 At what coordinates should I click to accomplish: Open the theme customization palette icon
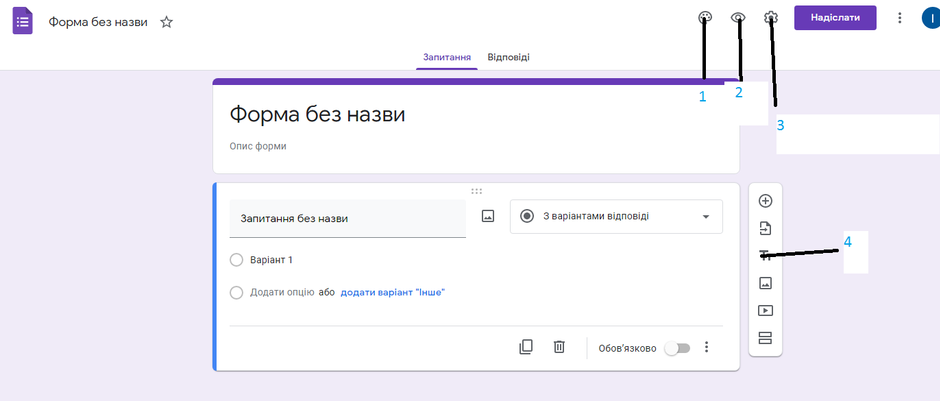coord(705,18)
